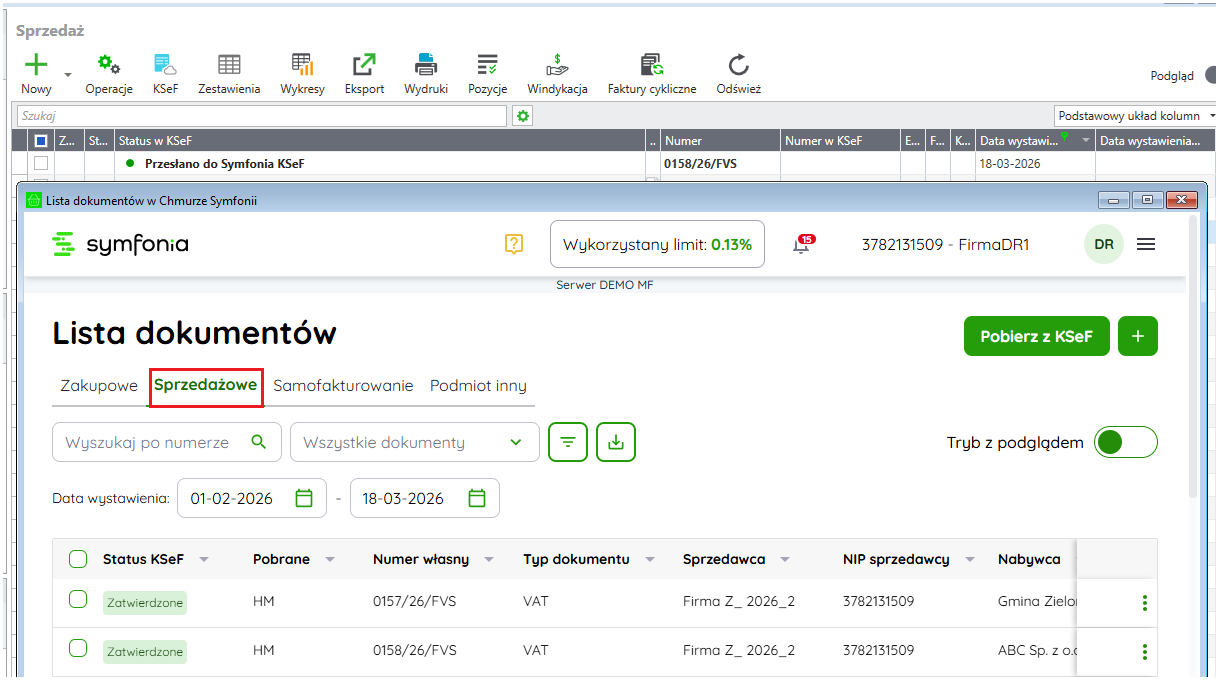Open the Podstawowy układ kolumn dropdown
1216x690 pixels.
click(x=1135, y=116)
